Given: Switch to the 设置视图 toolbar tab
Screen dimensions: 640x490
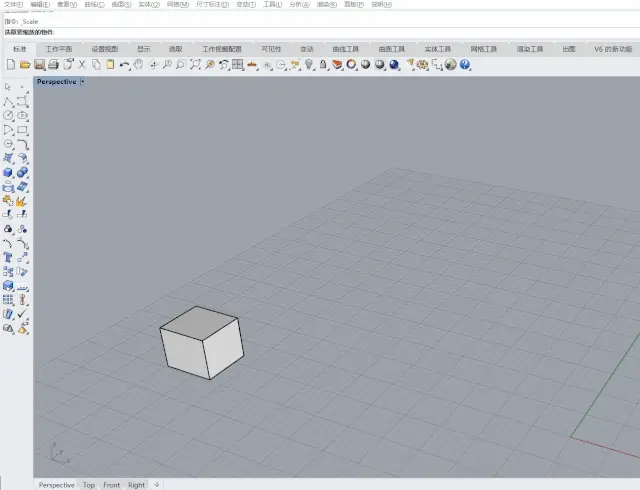Looking at the screenshot, I should [104, 49].
